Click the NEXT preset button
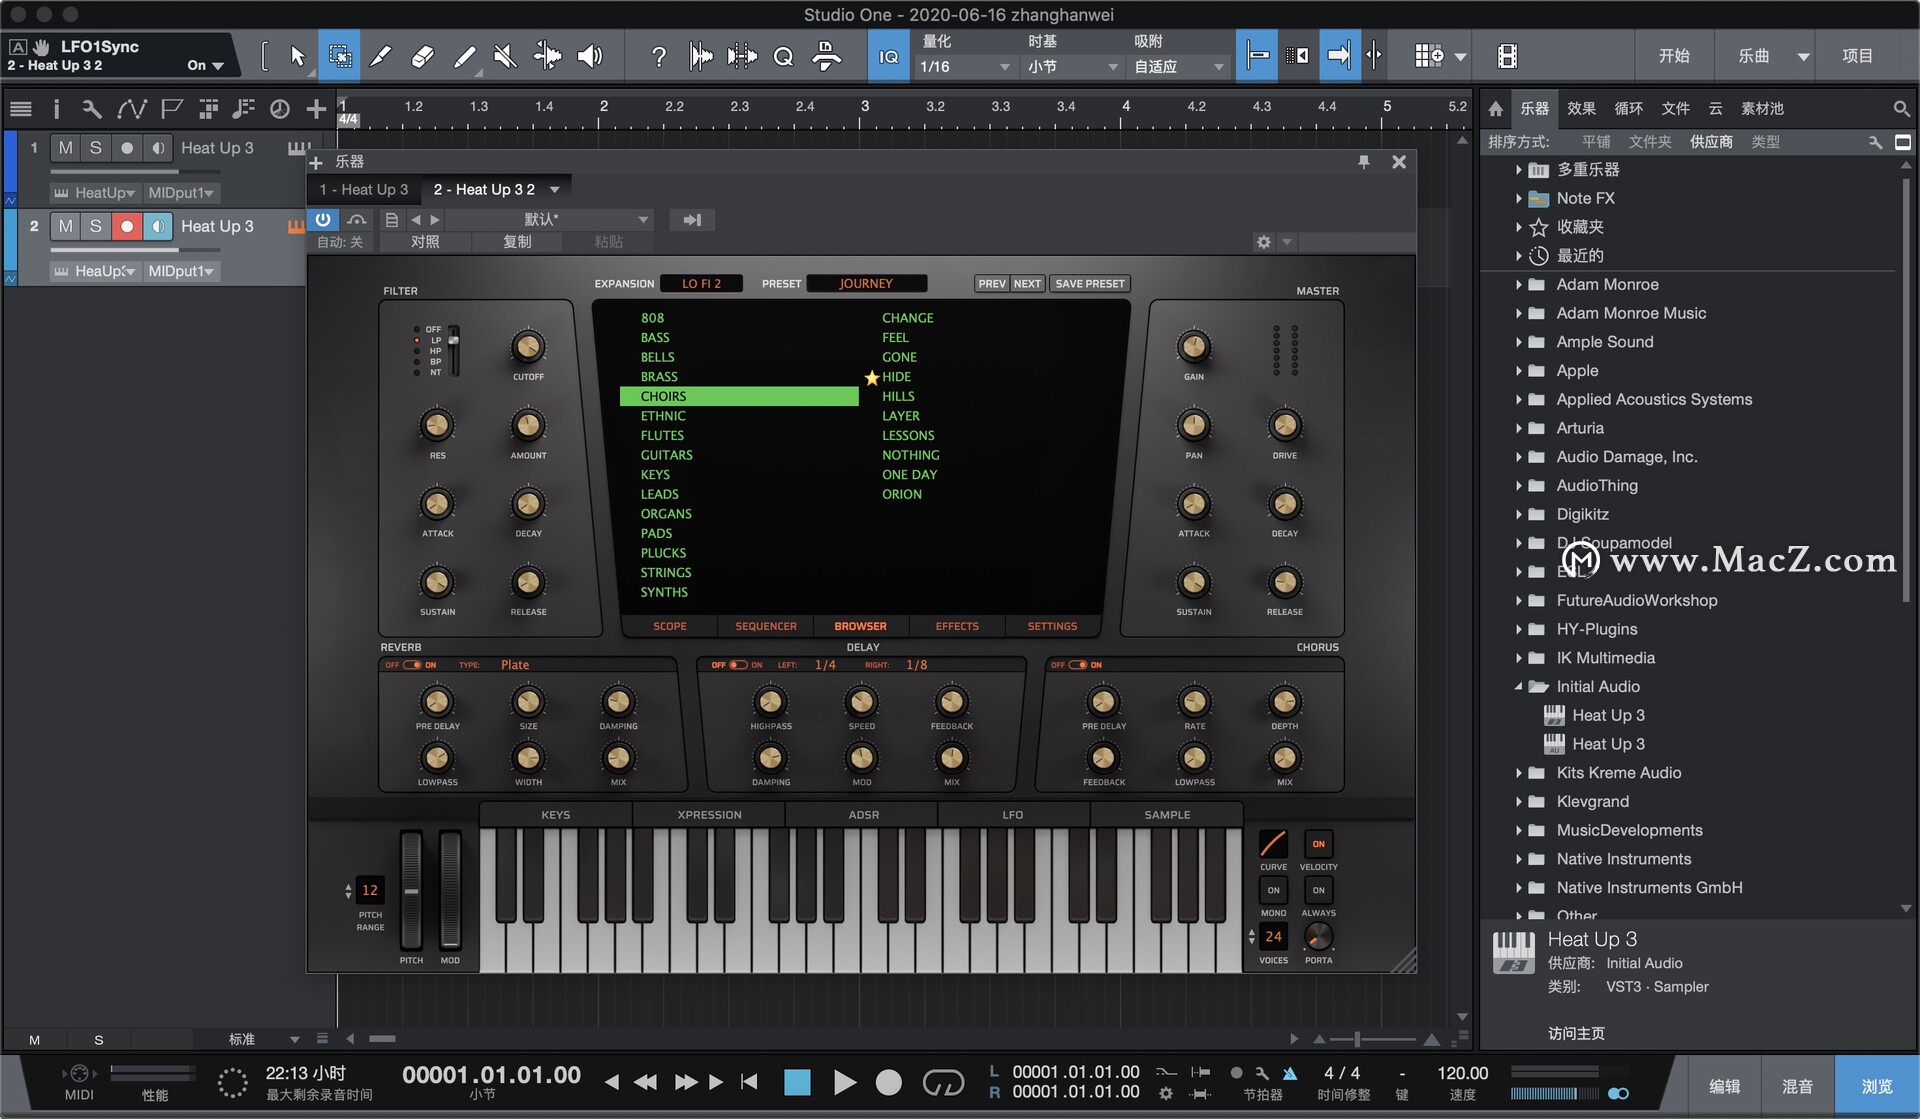Viewport: 1920px width, 1119px height. [1027, 284]
